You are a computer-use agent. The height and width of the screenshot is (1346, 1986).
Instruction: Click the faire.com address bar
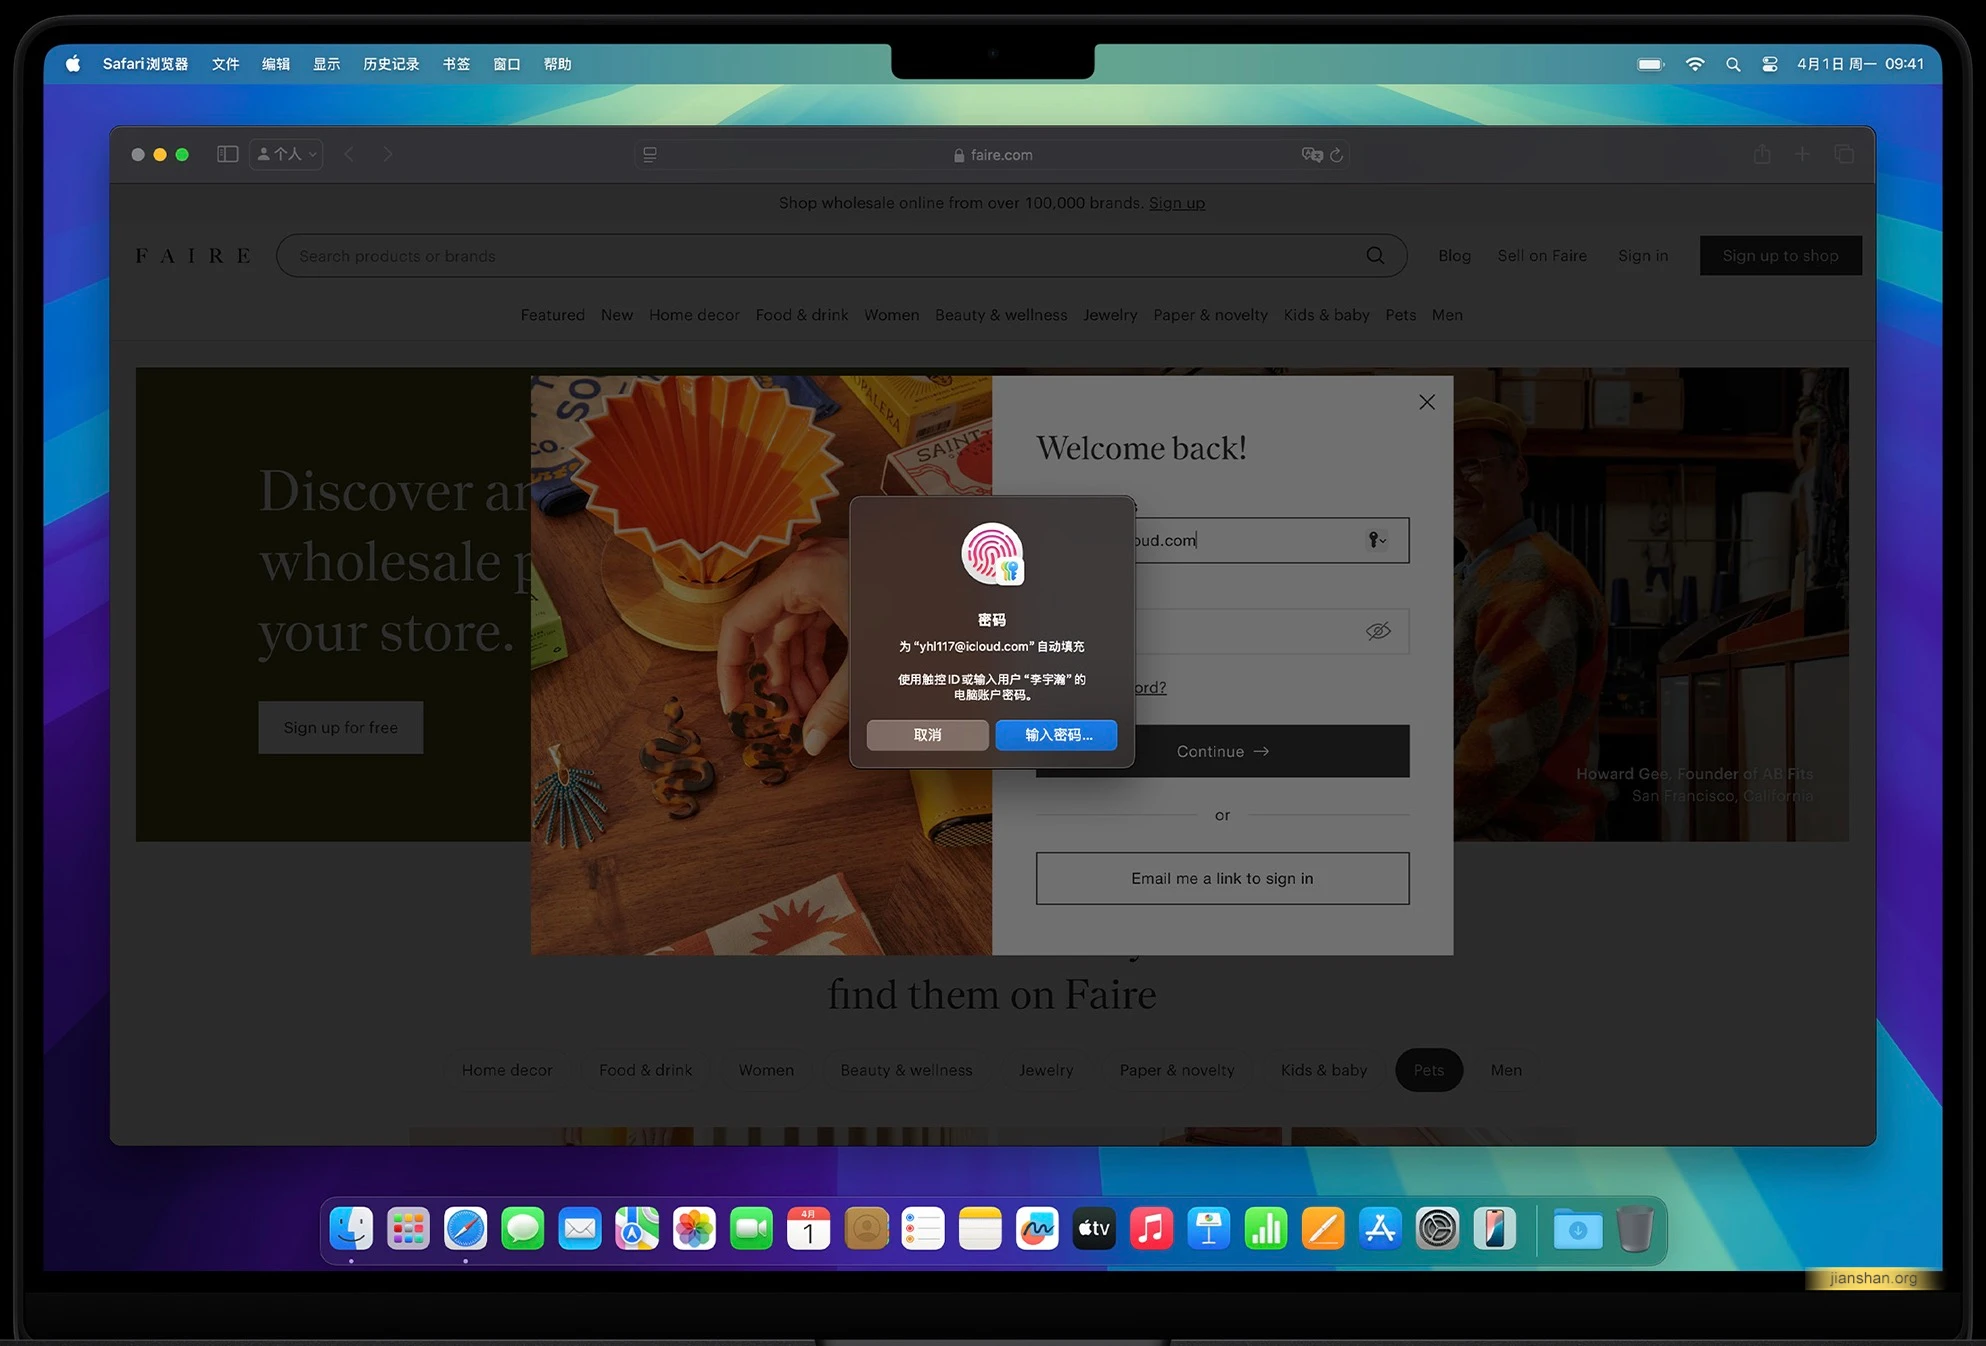[992, 154]
